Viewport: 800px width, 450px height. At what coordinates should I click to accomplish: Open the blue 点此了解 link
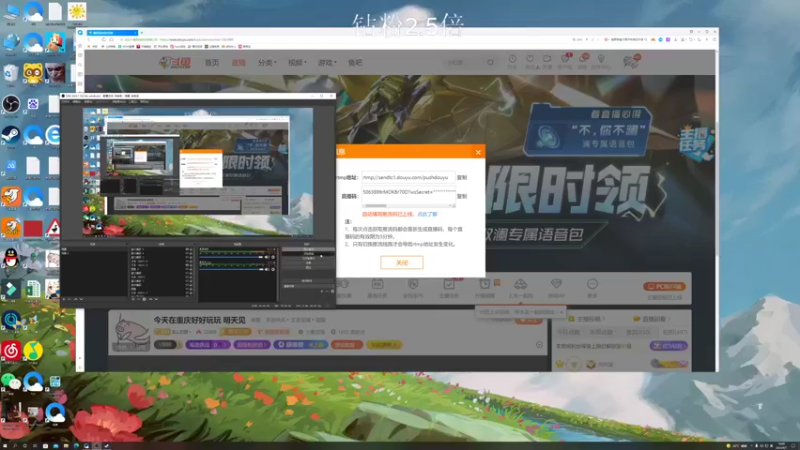coord(427,214)
